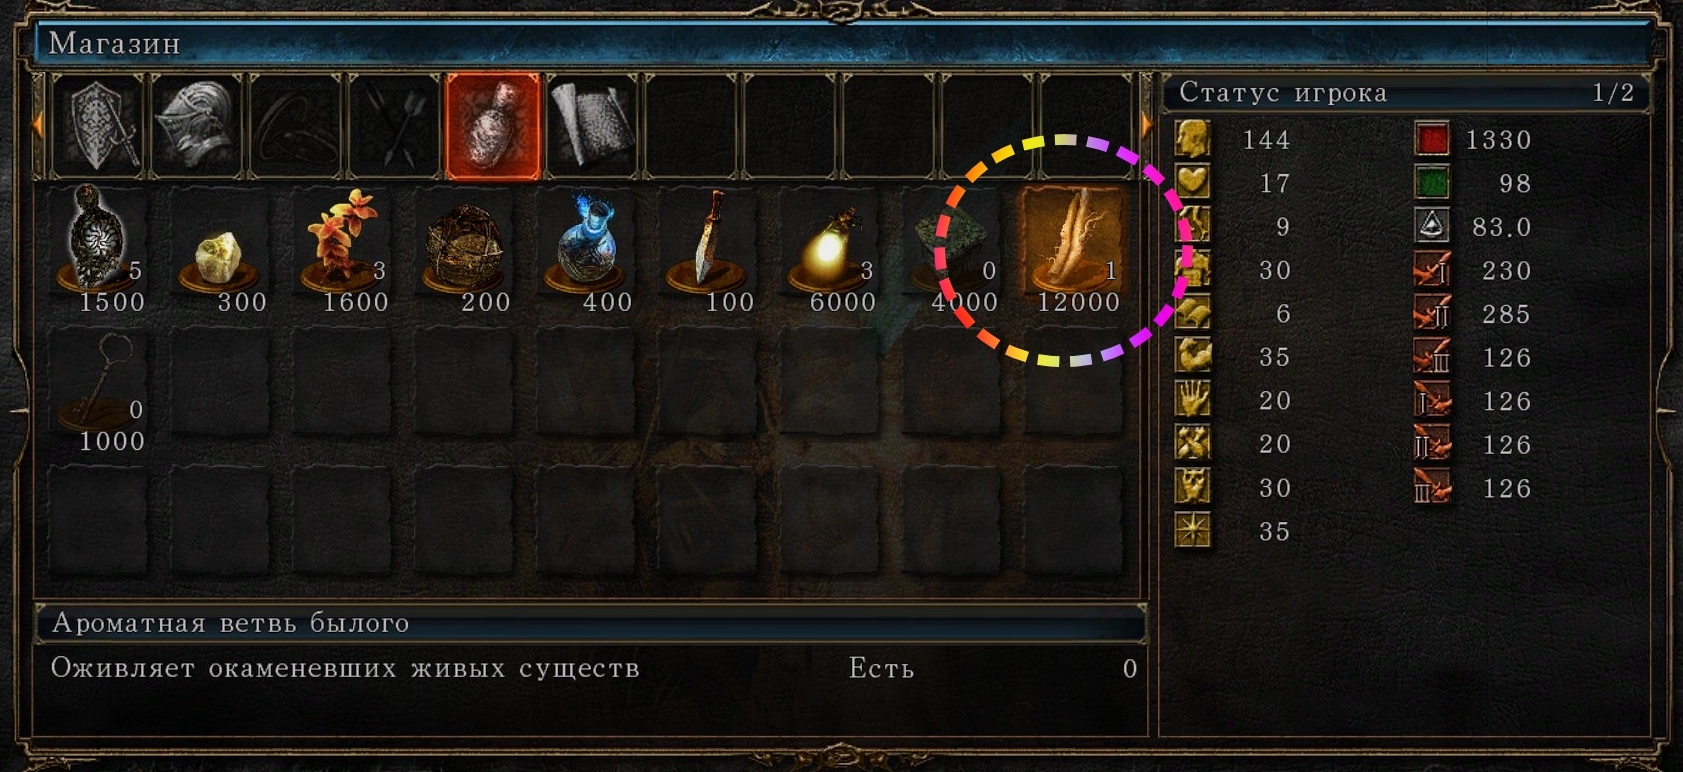The height and width of the screenshot is (772, 1683).
Task: Switch to the helmet armor category tab
Action: click(198, 126)
